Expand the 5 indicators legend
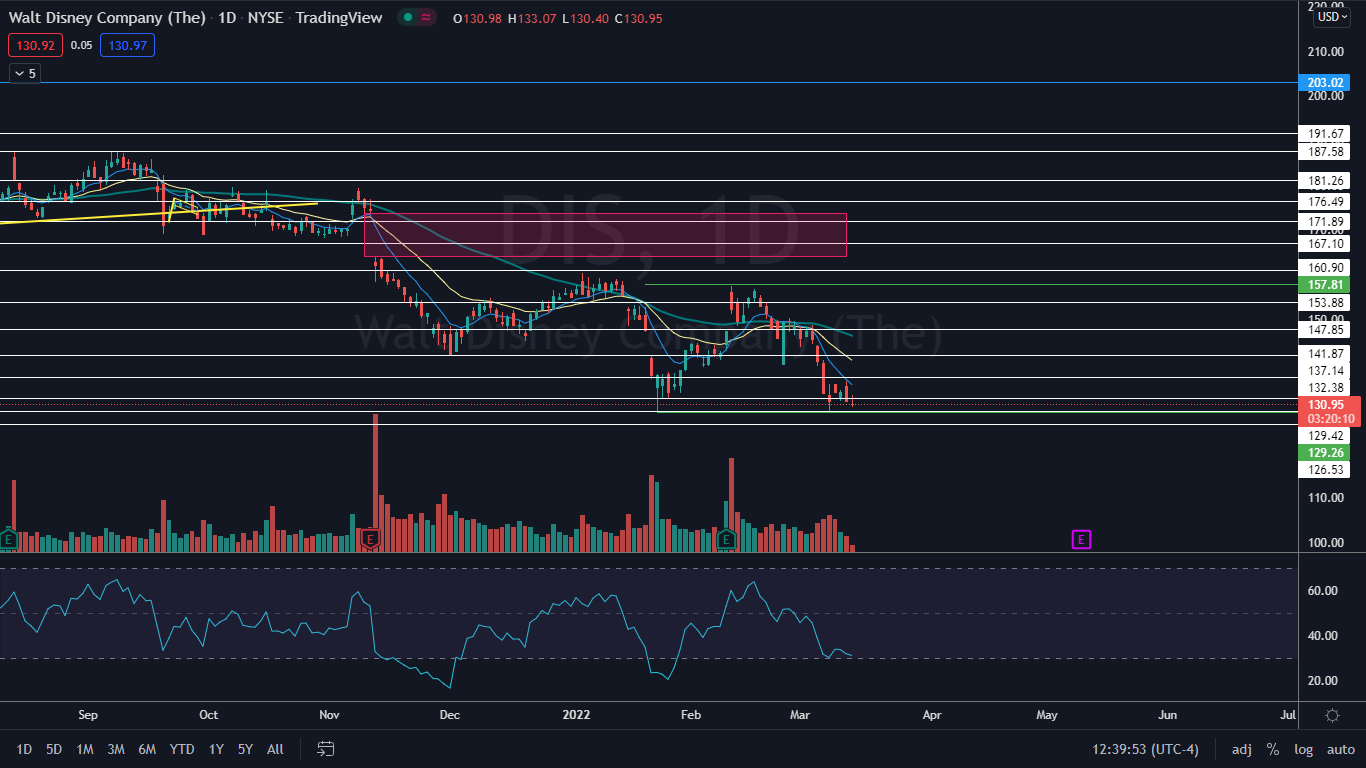The image size is (1366, 768). click(24, 73)
